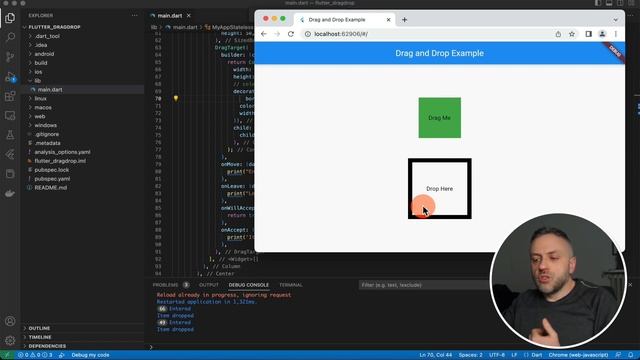
Task: Click the Drop Here target box
Action: click(440, 189)
